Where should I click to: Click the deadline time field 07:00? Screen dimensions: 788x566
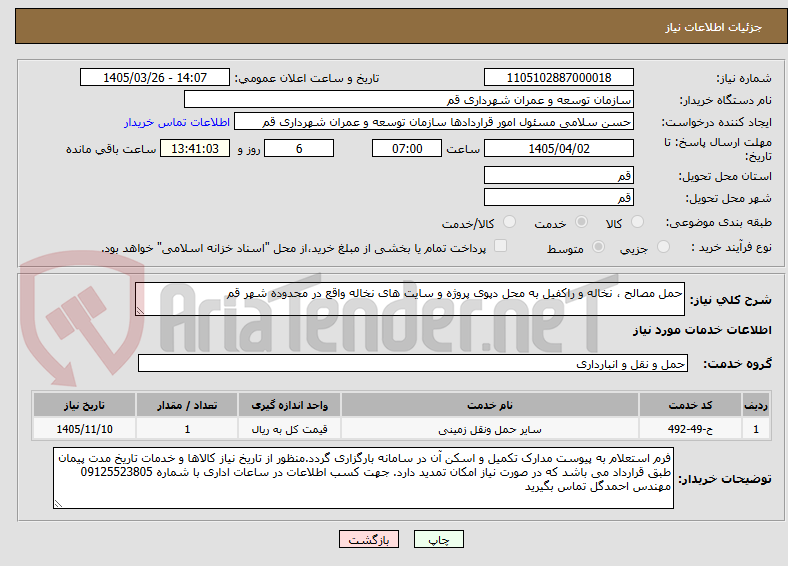coord(407,148)
